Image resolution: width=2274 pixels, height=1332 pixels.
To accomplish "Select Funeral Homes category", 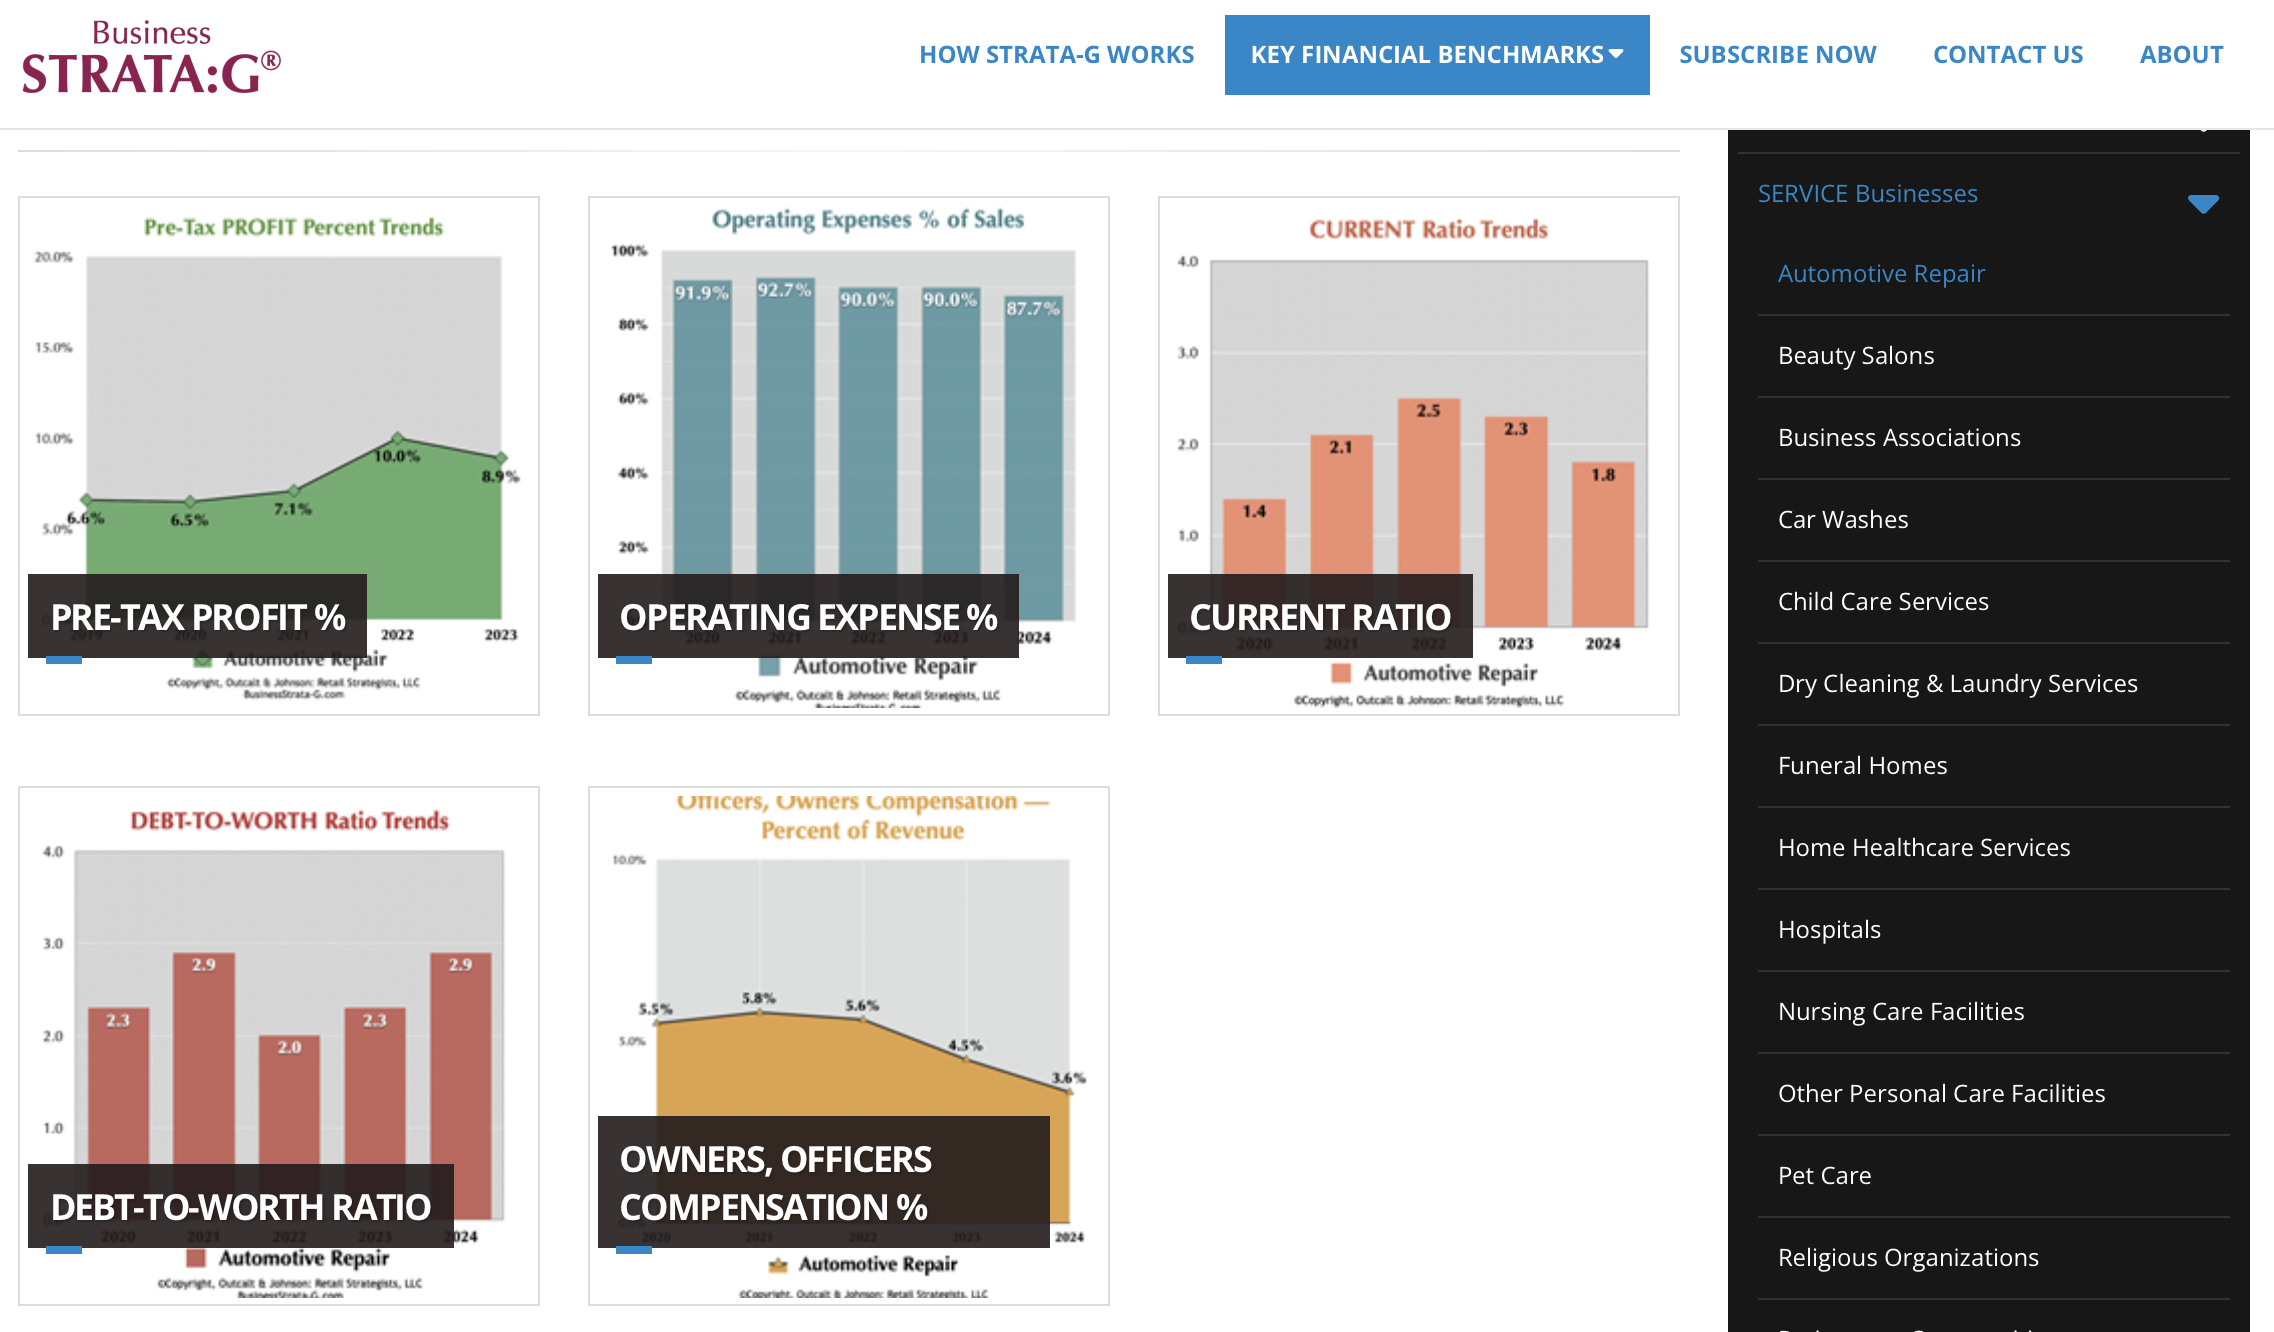I will coord(1862,766).
